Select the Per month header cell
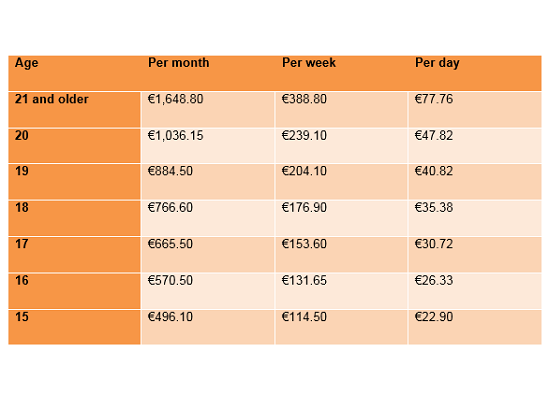Image resolution: width=549 pixels, height=420 pixels. (208, 73)
